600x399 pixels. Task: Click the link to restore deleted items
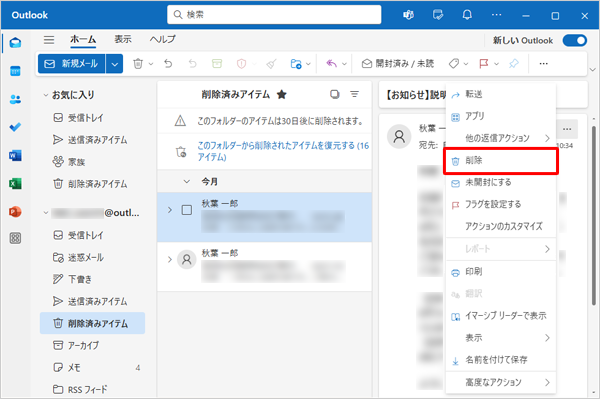point(283,151)
